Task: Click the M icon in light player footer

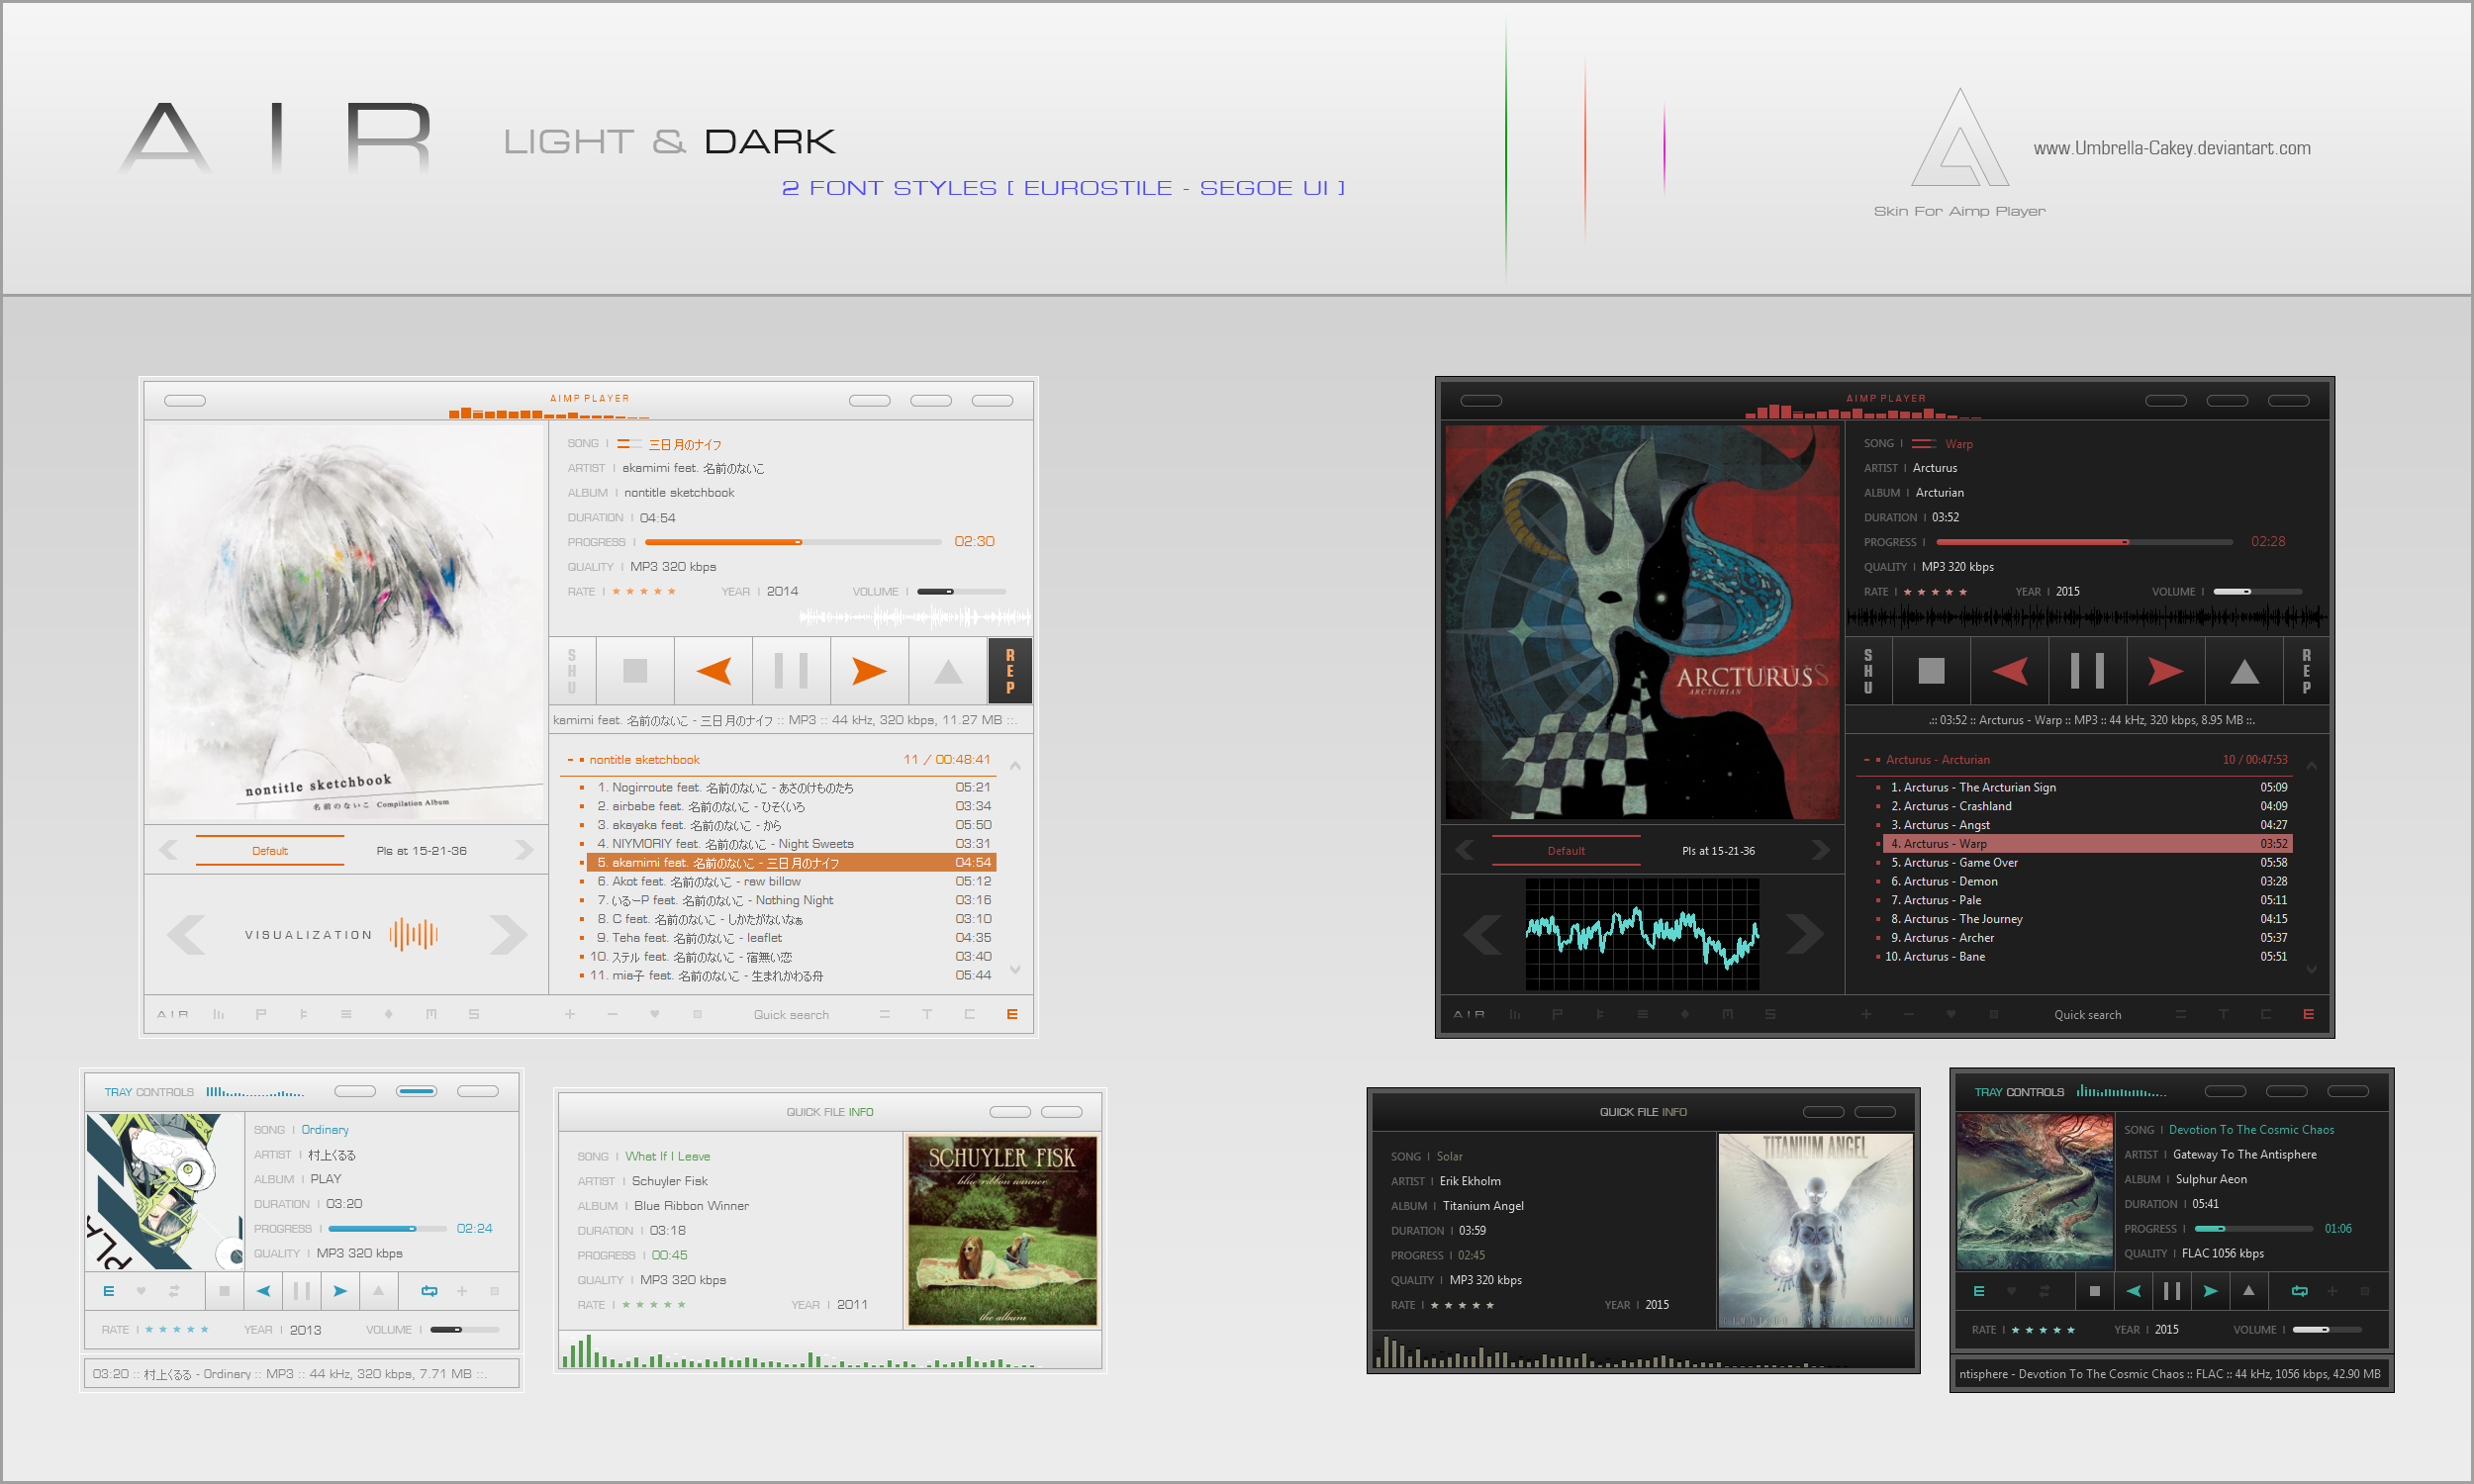Action: pos(431,1014)
